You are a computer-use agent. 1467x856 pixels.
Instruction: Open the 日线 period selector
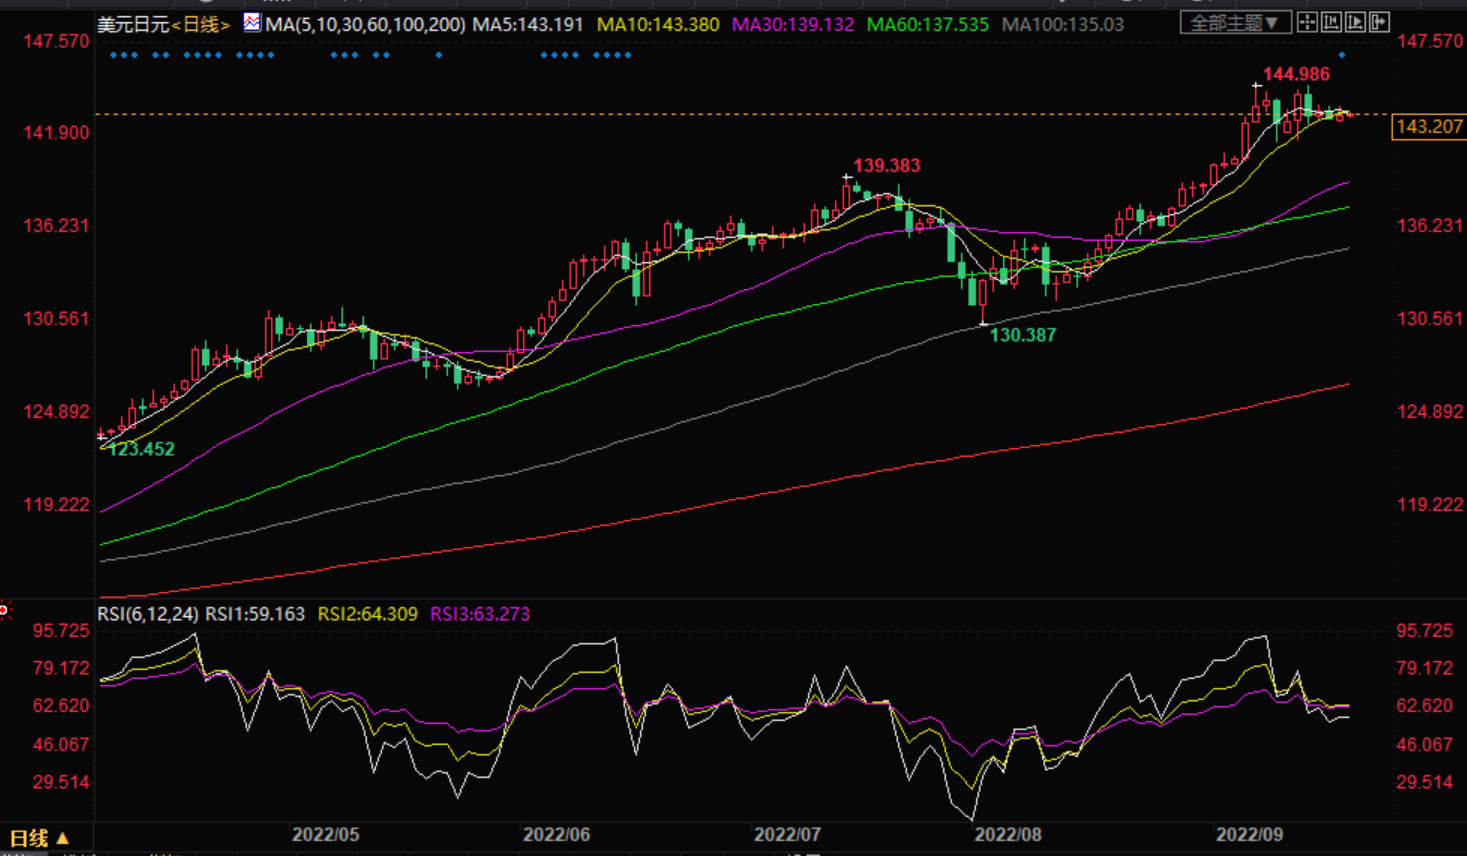point(39,838)
